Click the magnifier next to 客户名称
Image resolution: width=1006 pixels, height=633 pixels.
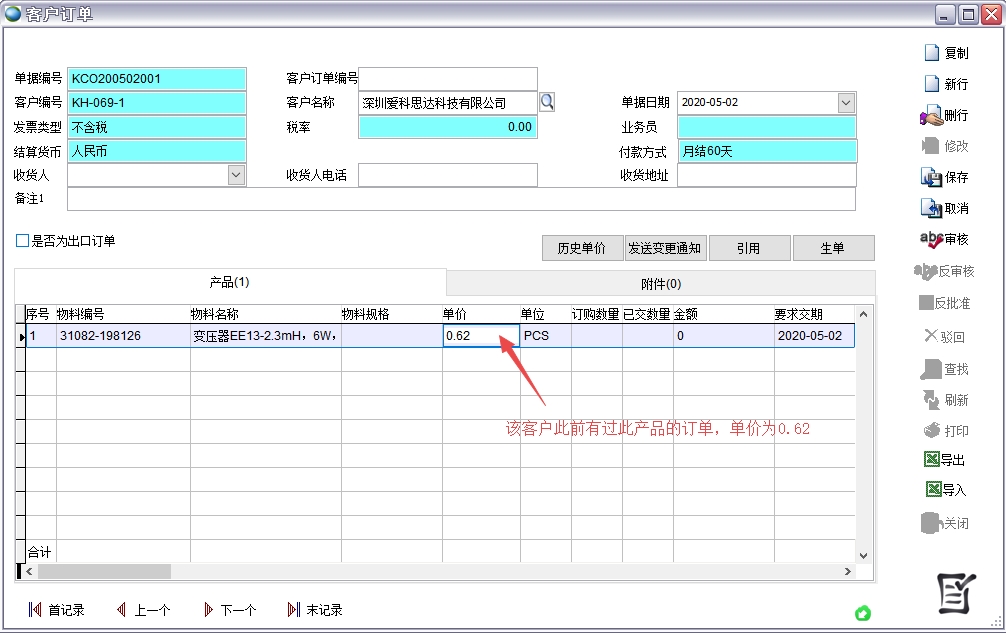(x=547, y=102)
